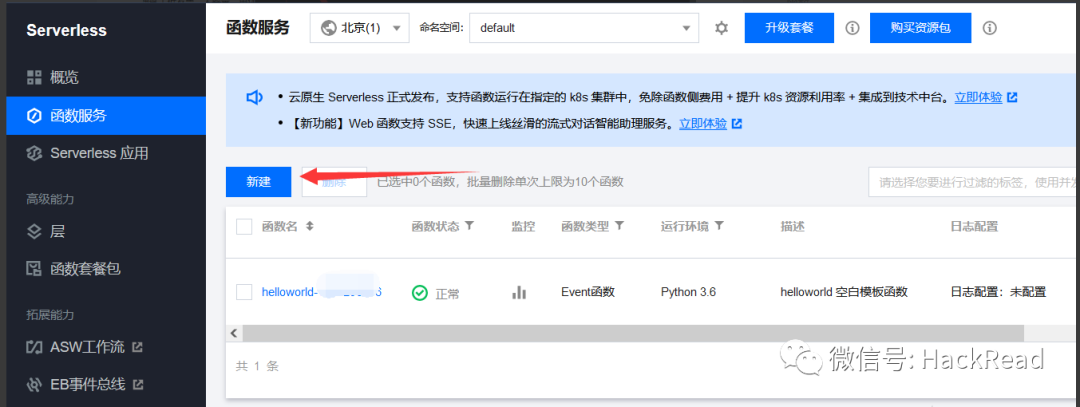Click the announcement speaker icon

254,98
